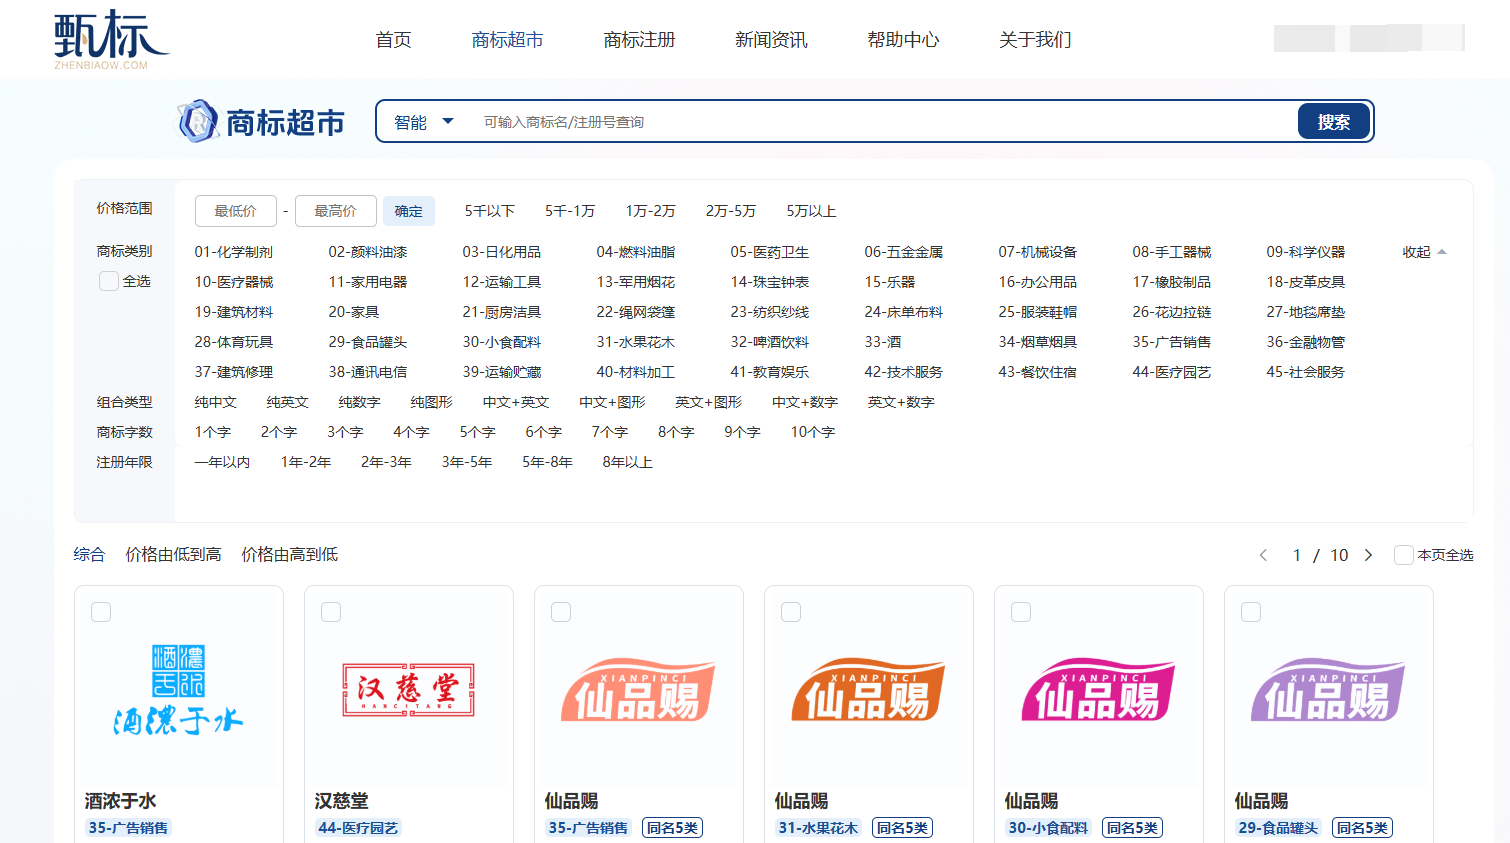Click the 最高价 input field

click(x=336, y=211)
